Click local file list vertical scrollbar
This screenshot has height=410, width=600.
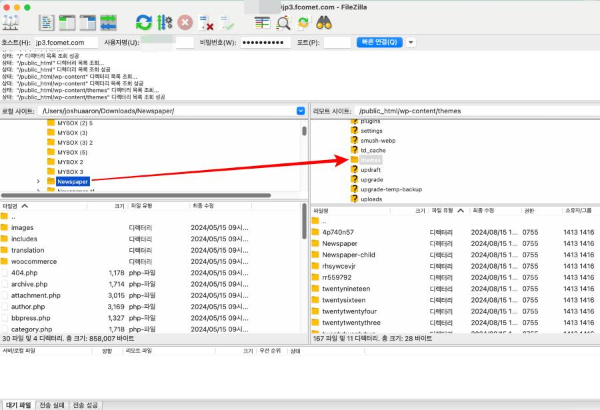click(304, 221)
